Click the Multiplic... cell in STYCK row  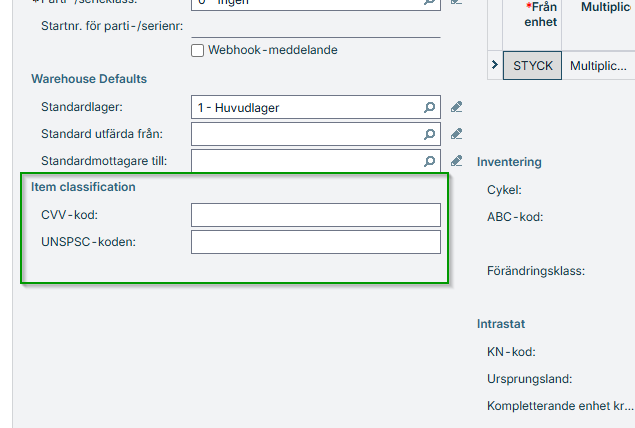tap(598, 66)
